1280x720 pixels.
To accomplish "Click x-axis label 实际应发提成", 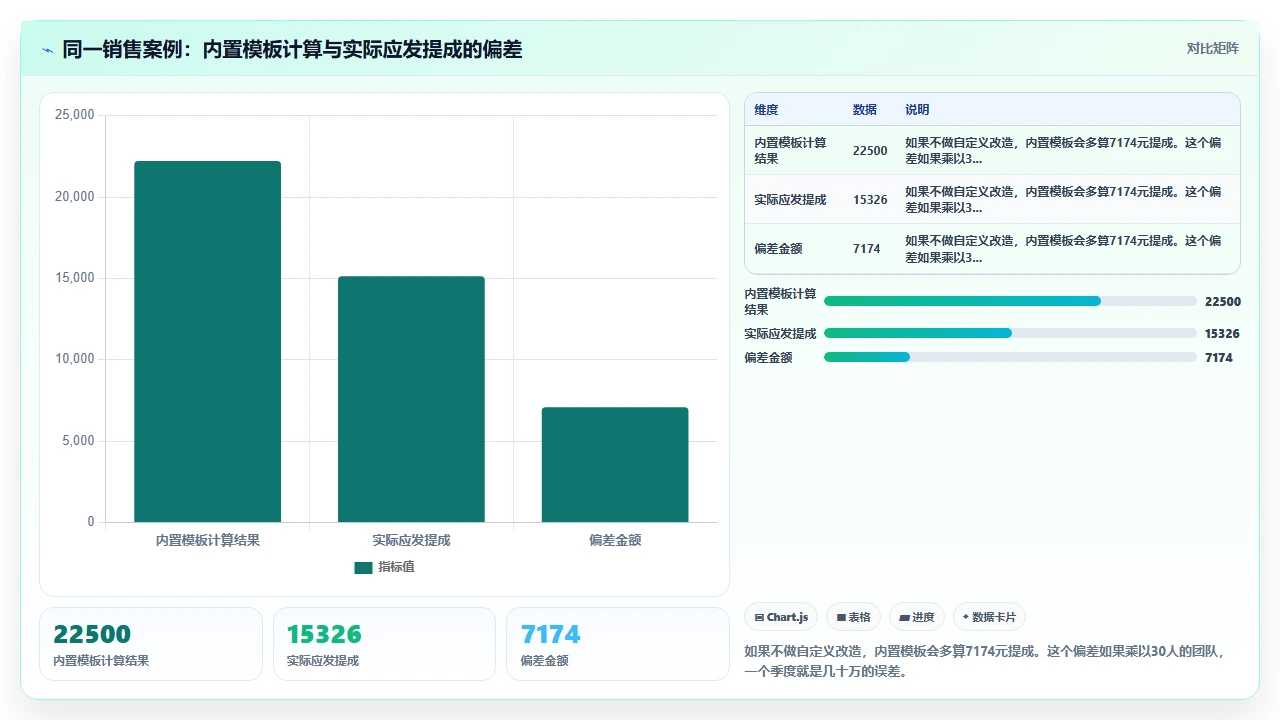I will (411, 540).
